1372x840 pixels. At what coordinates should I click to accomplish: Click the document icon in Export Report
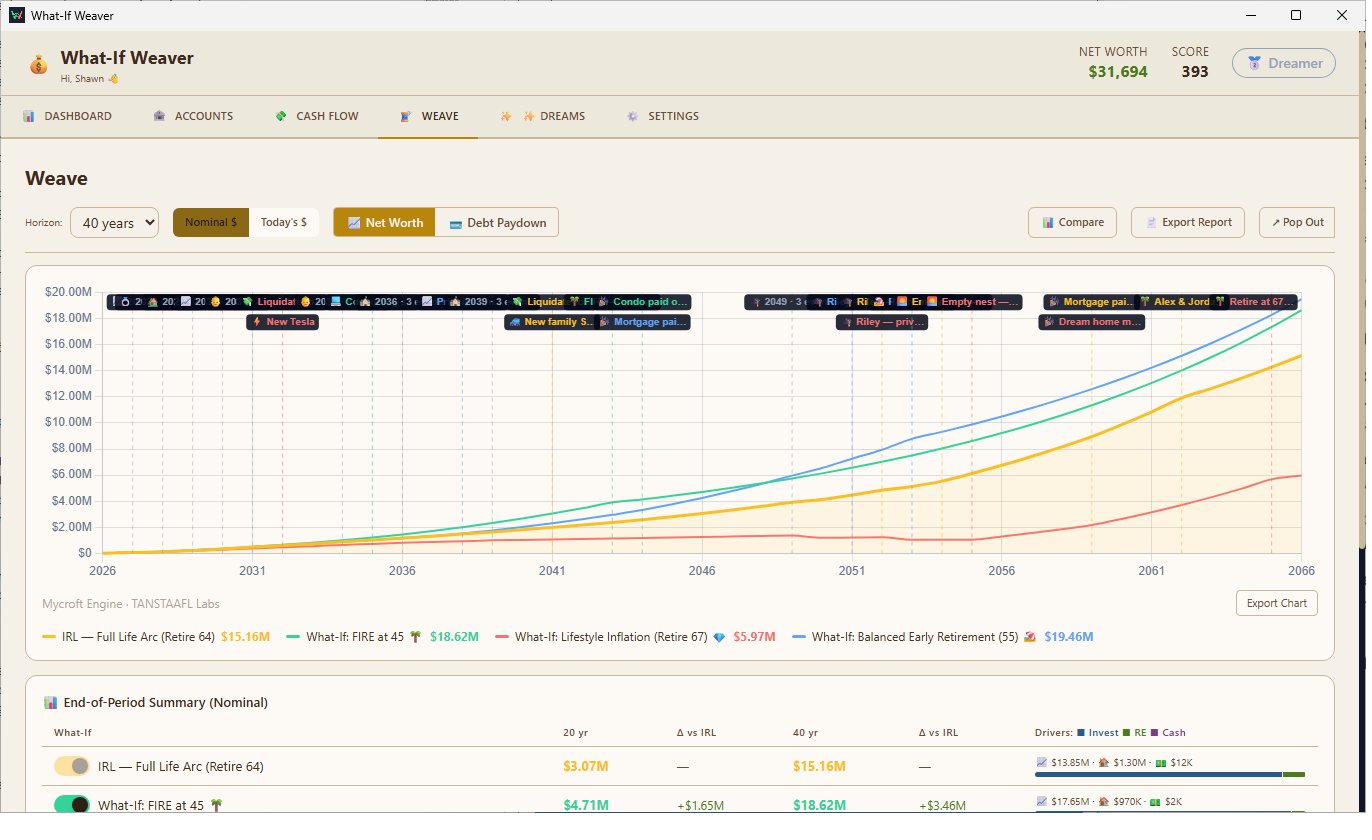click(x=1151, y=222)
